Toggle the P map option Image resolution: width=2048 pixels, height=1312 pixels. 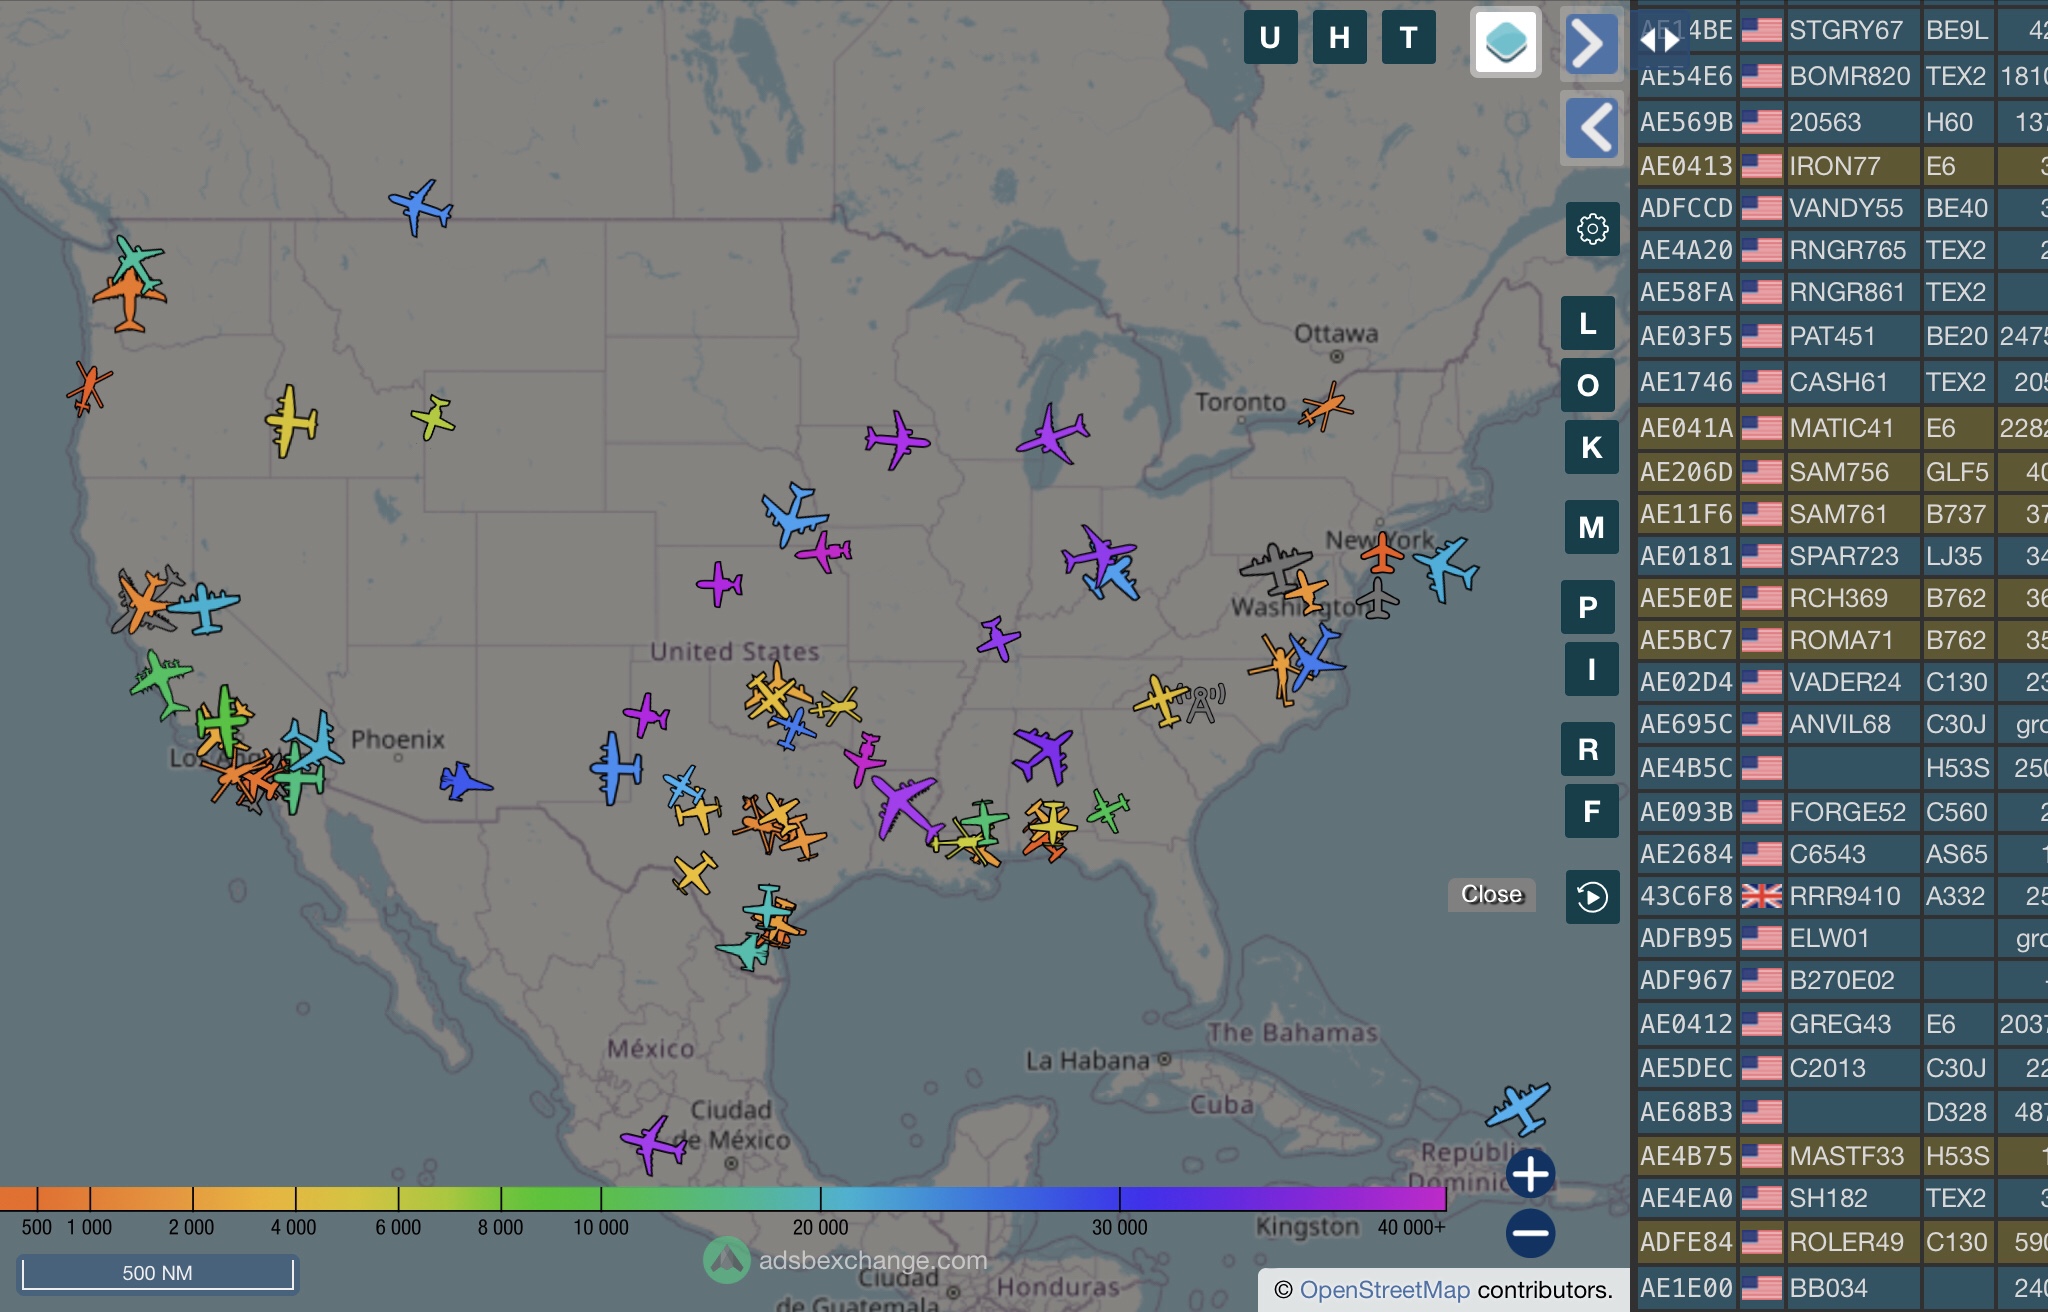(1588, 607)
